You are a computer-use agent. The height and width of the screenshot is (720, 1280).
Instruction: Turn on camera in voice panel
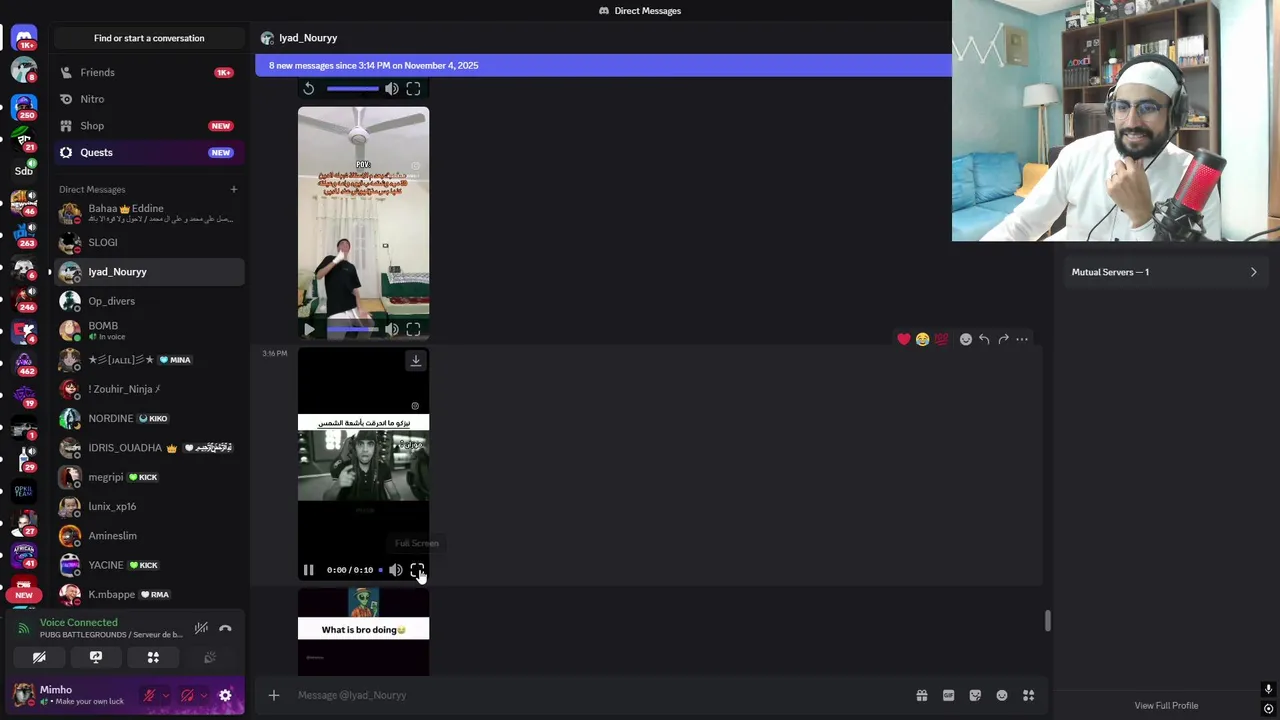point(39,657)
